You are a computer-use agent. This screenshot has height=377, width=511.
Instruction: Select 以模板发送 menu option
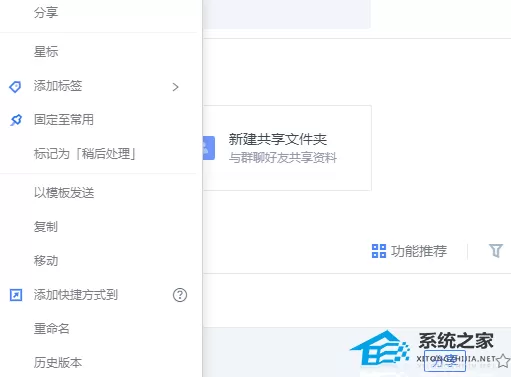pyautogui.click(x=64, y=192)
